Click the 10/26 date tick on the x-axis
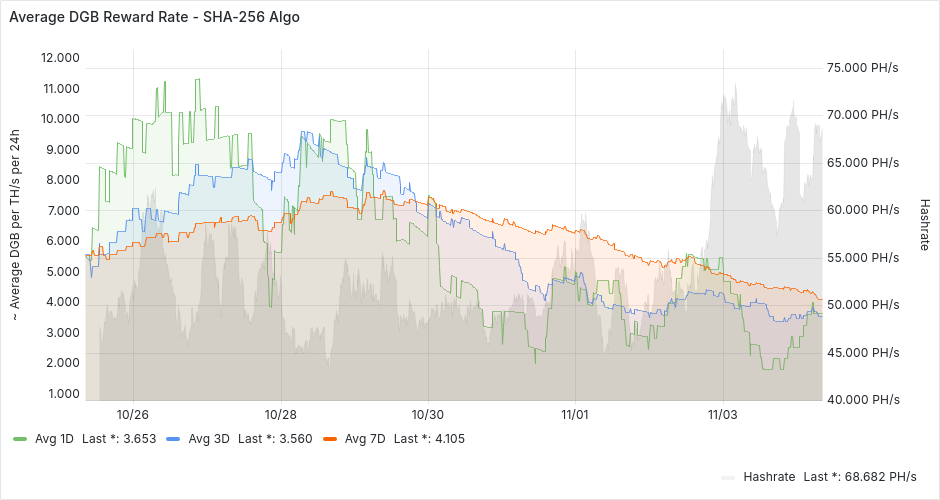Image resolution: width=940 pixels, height=500 pixels. [133, 414]
